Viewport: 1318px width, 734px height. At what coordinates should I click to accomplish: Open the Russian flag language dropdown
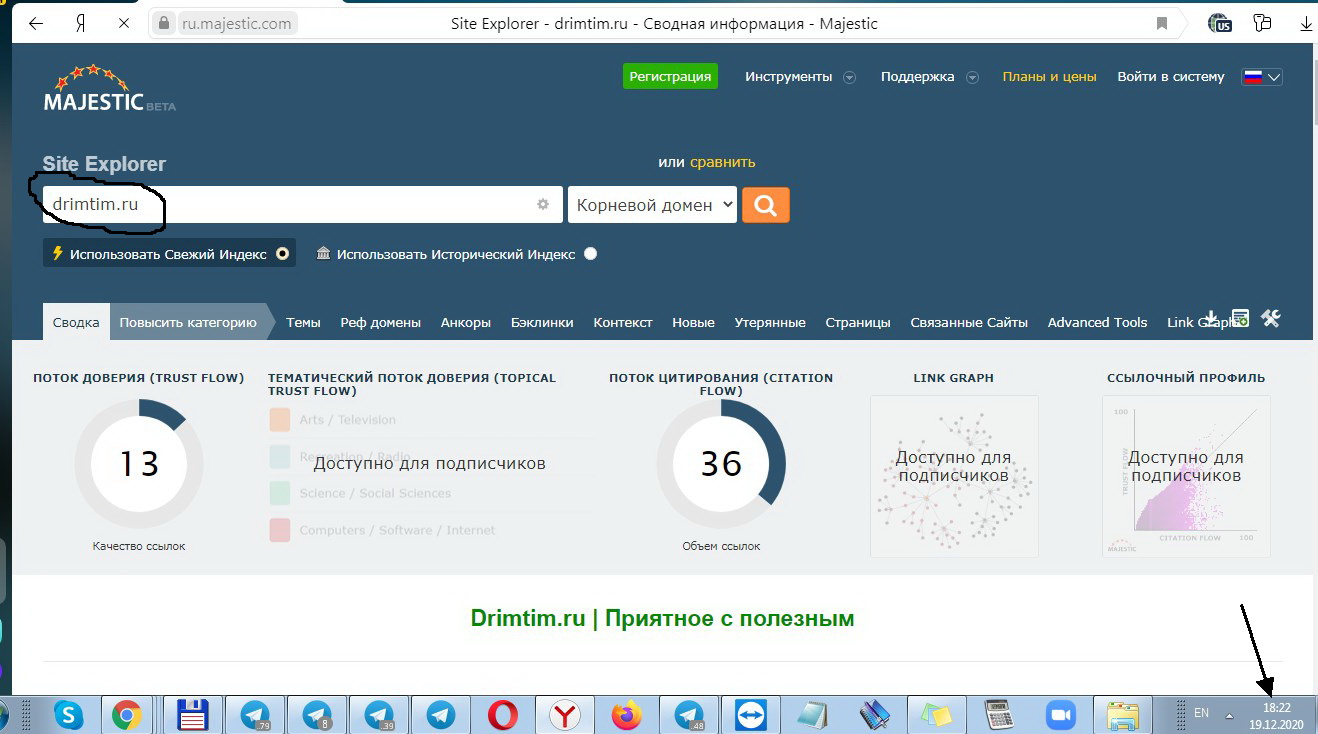click(x=1262, y=77)
